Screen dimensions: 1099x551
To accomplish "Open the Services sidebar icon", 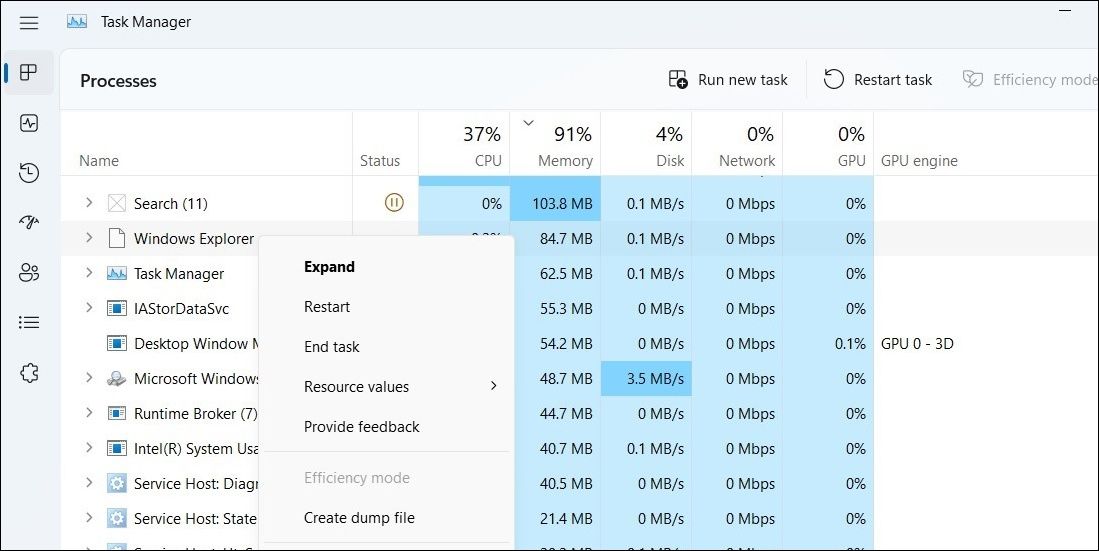I will [29, 373].
